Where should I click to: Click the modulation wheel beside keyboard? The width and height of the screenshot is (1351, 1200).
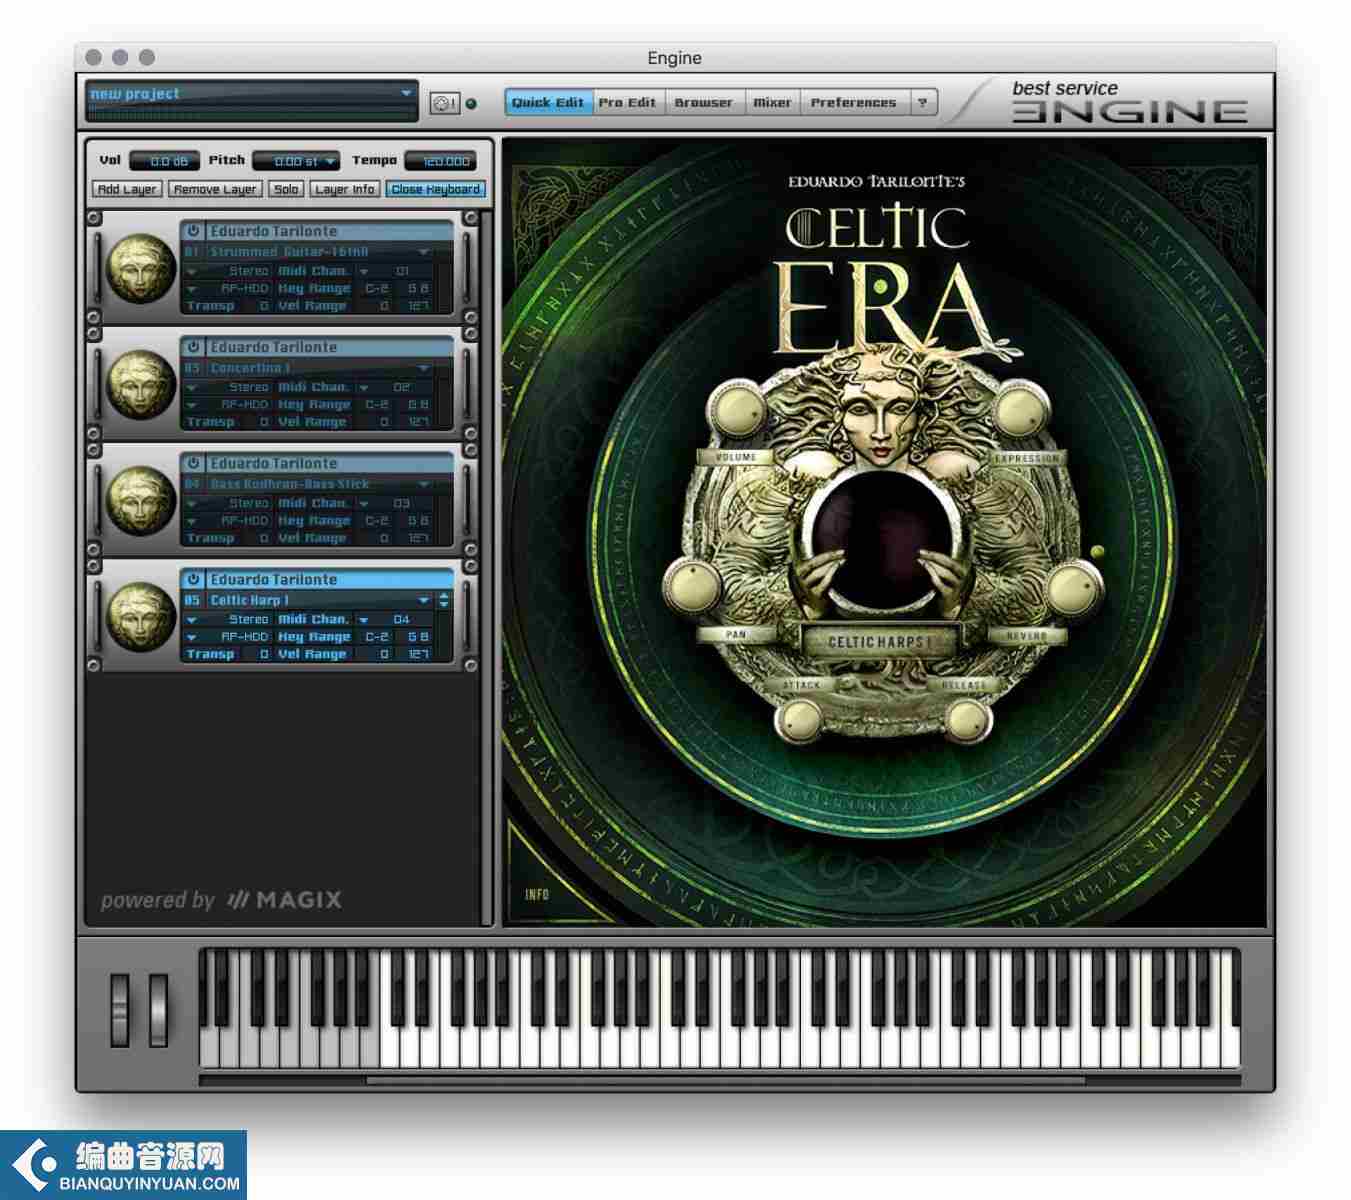tap(158, 1009)
